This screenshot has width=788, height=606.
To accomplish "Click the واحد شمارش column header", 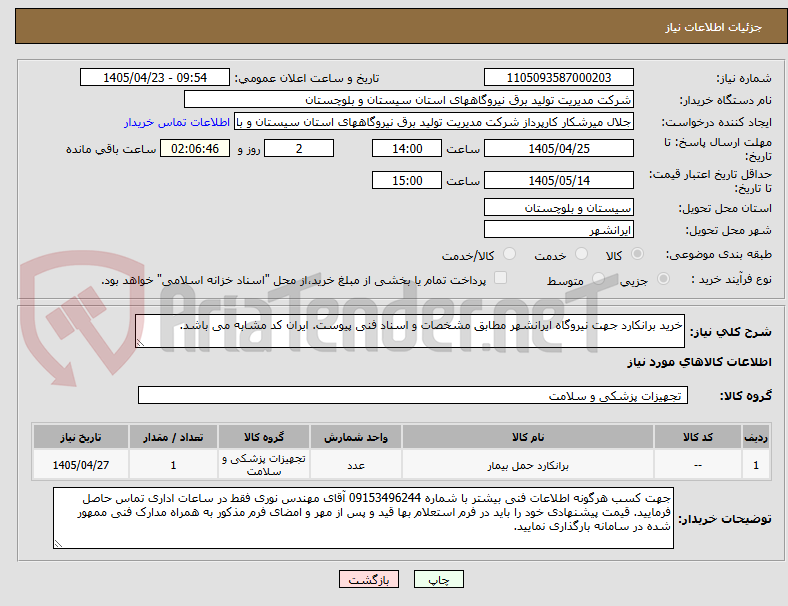I will click(356, 437).
